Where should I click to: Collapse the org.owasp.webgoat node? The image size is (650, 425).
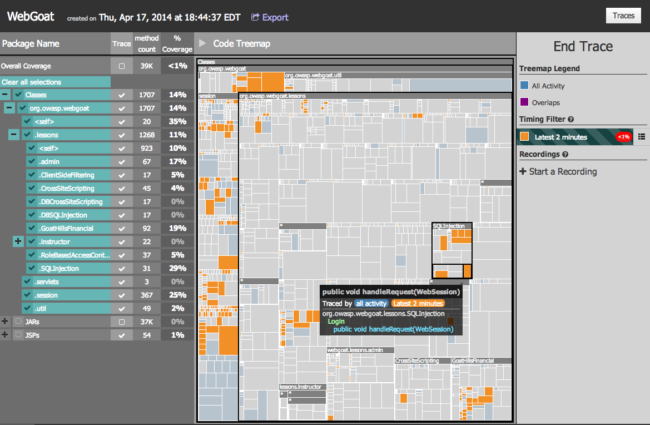click(x=10, y=108)
